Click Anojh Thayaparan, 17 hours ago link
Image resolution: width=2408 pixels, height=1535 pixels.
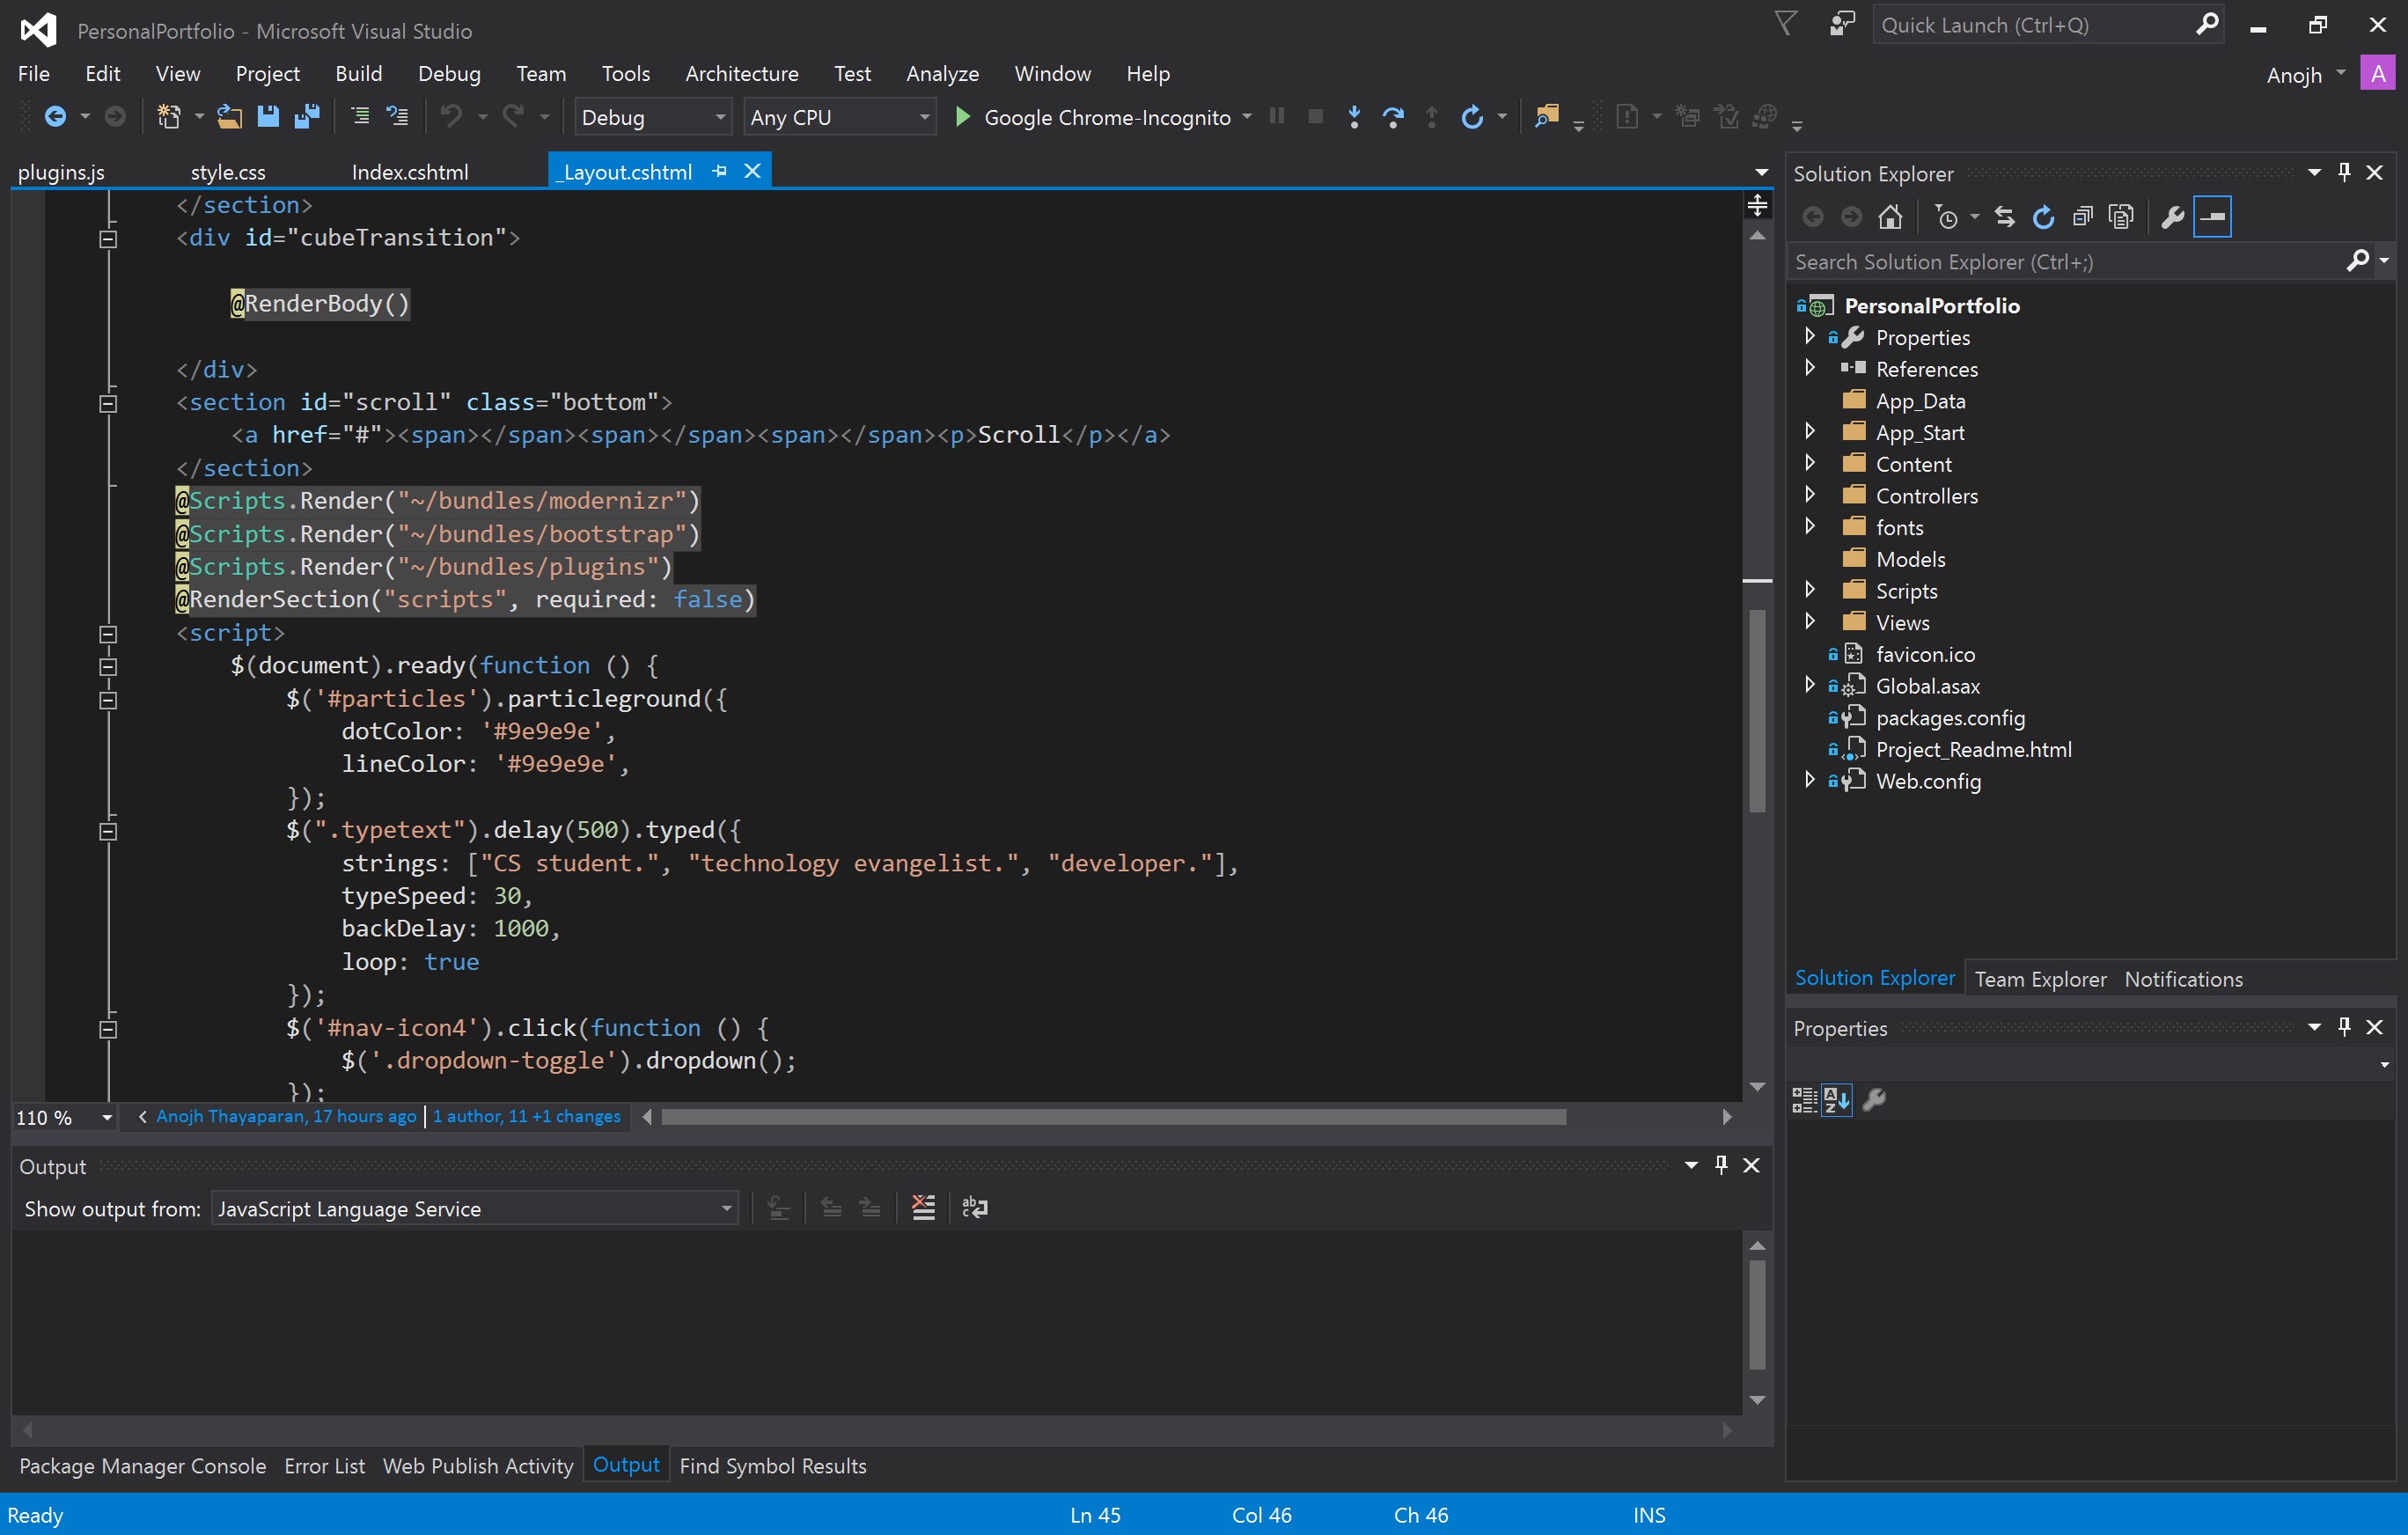[286, 1116]
